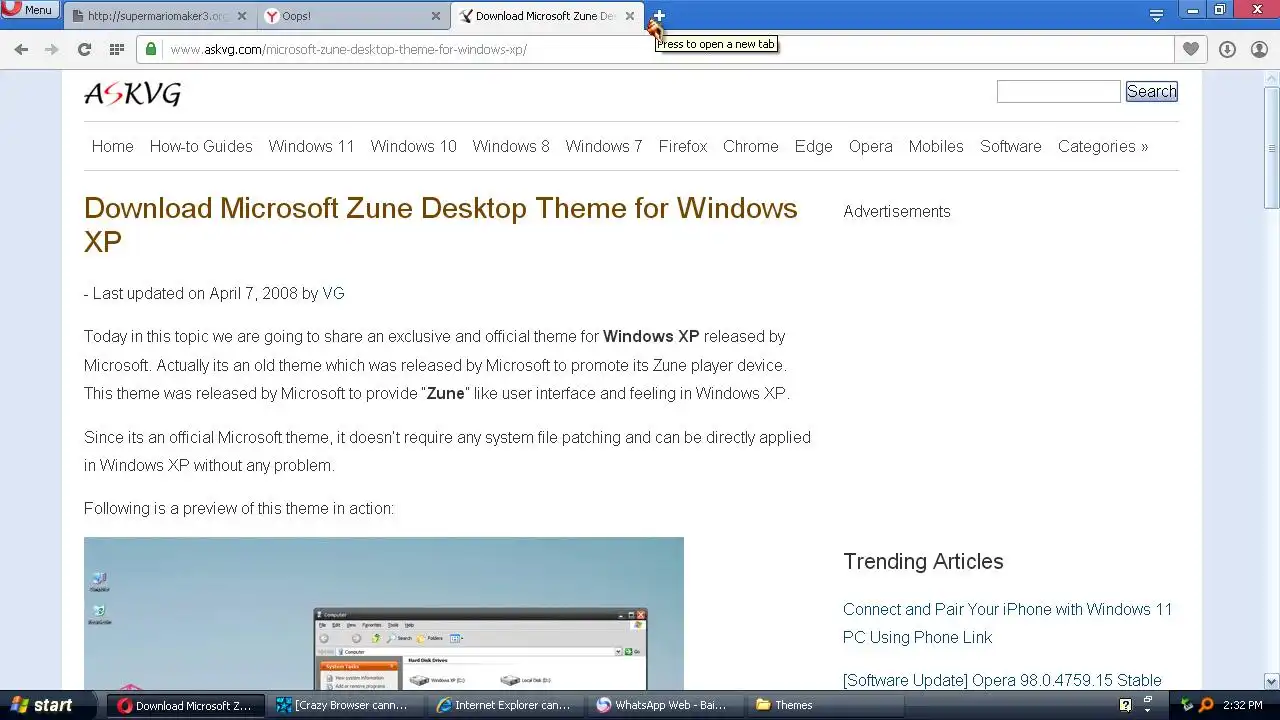Reload the page with the refresh icon
The image size is (1280, 720).
click(x=84, y=49)
